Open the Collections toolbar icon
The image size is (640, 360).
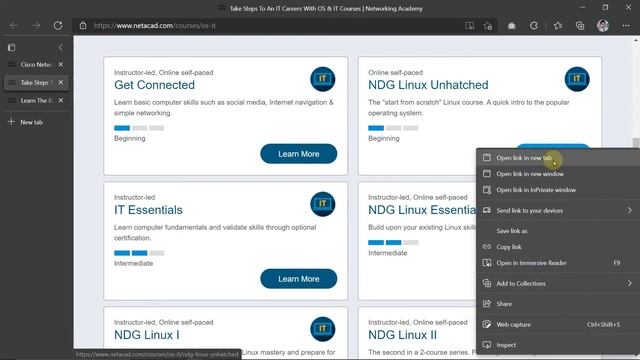coord(580,26)
